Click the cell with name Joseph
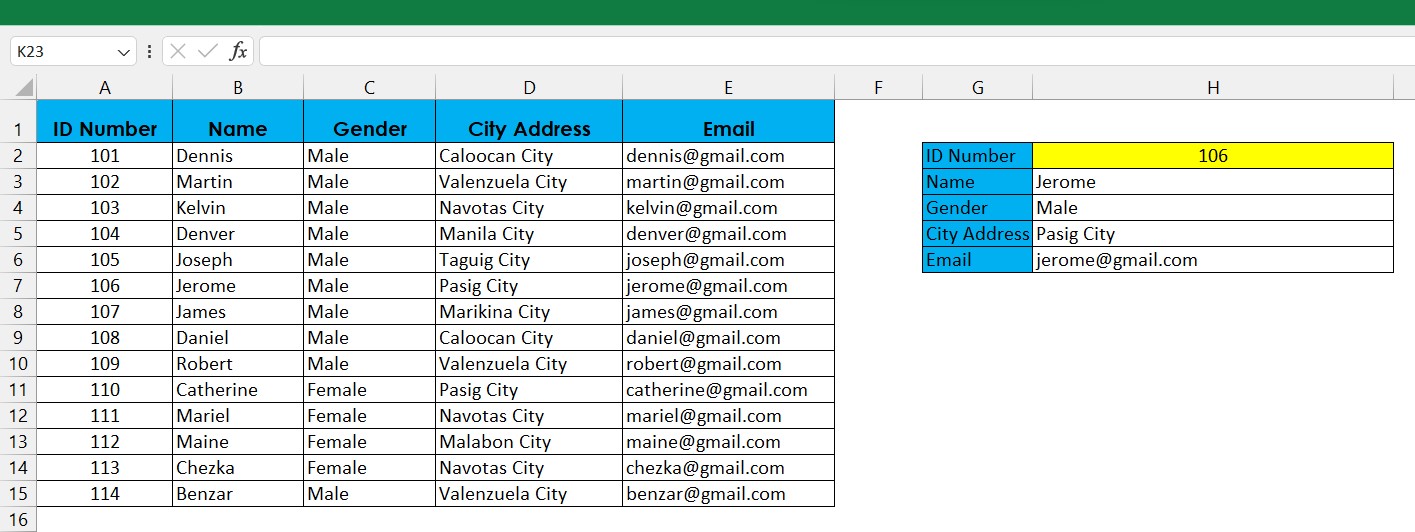The width and height of the screenshot is (1415, 532). pyautogui.click(x=238, y=260)
